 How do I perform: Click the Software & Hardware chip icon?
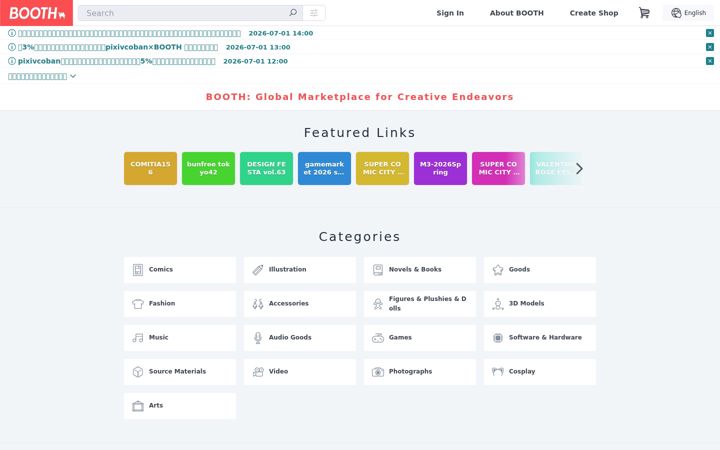(x=498, y=338)
